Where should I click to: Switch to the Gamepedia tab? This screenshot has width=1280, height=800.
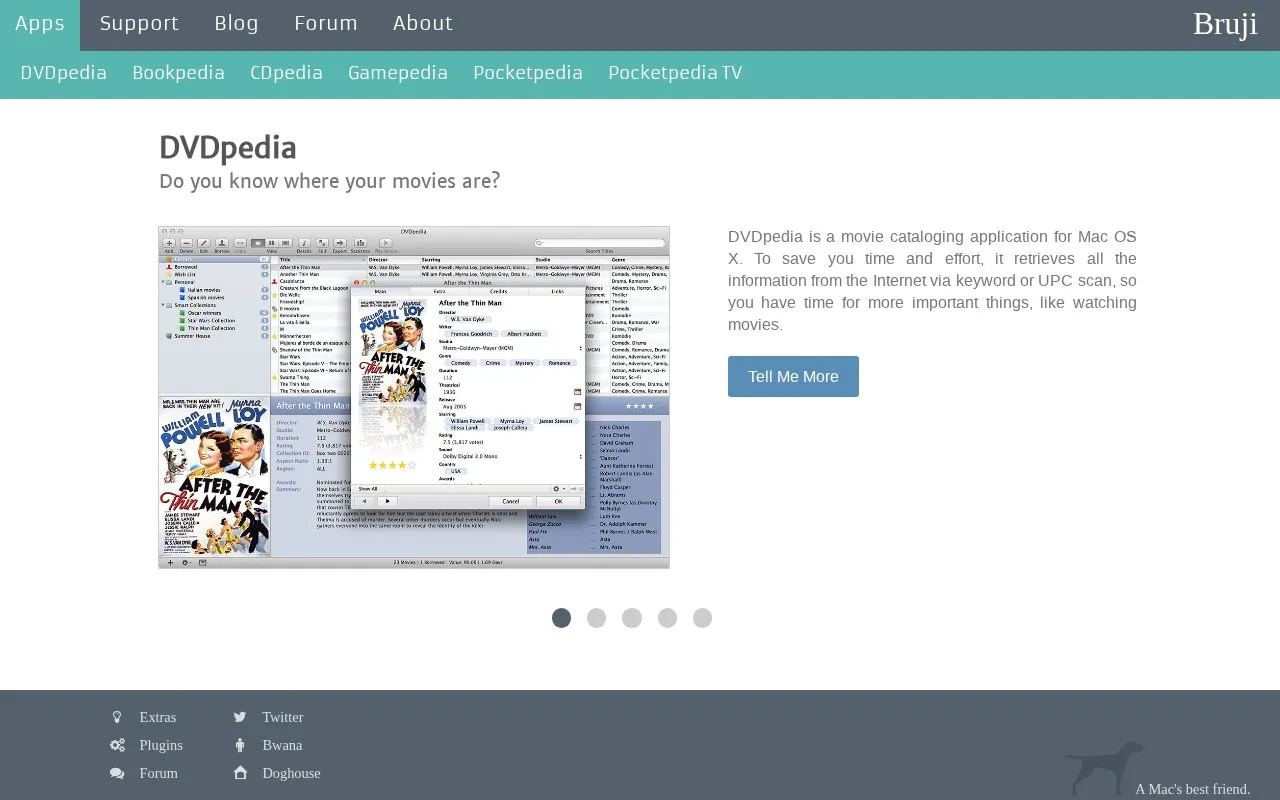[398, 73]
